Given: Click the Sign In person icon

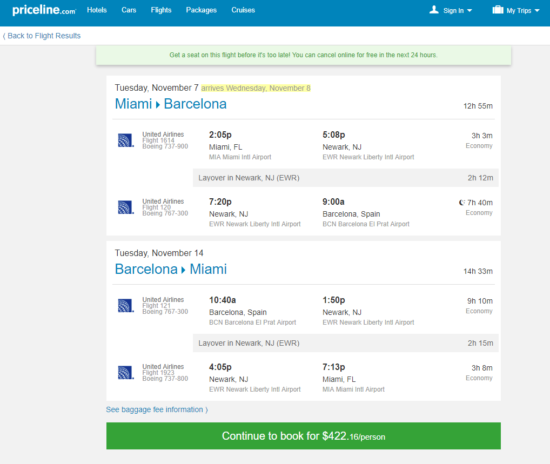Looking at the screenshot, I should pos(434,10).
